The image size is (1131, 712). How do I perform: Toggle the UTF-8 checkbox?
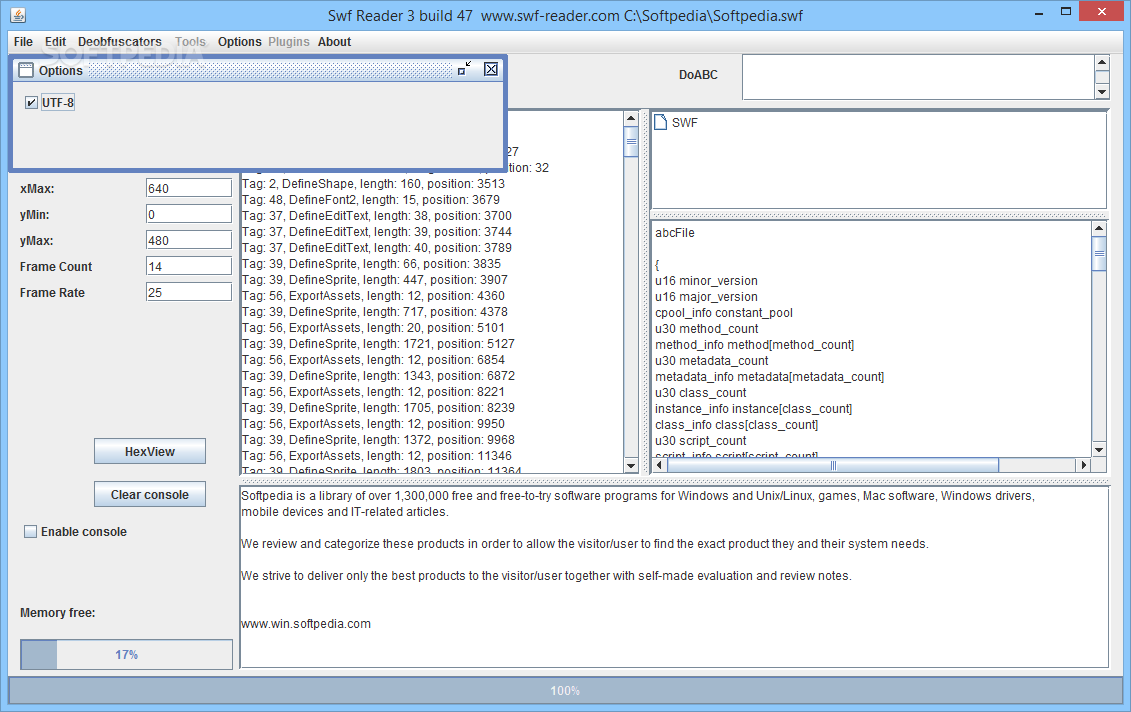31,102
